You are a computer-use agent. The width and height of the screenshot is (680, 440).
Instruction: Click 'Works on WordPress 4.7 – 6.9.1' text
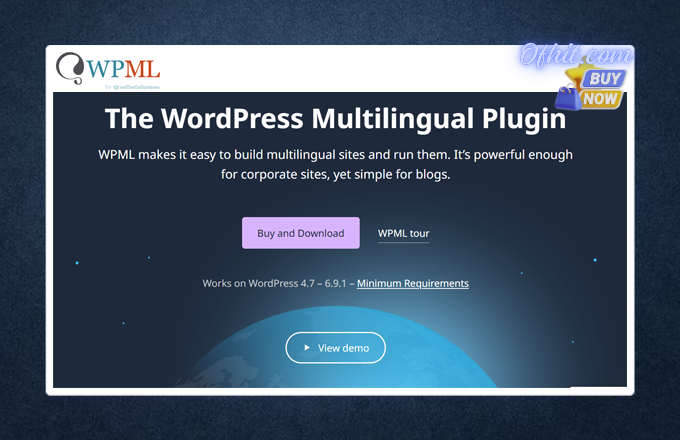(274, 284)
